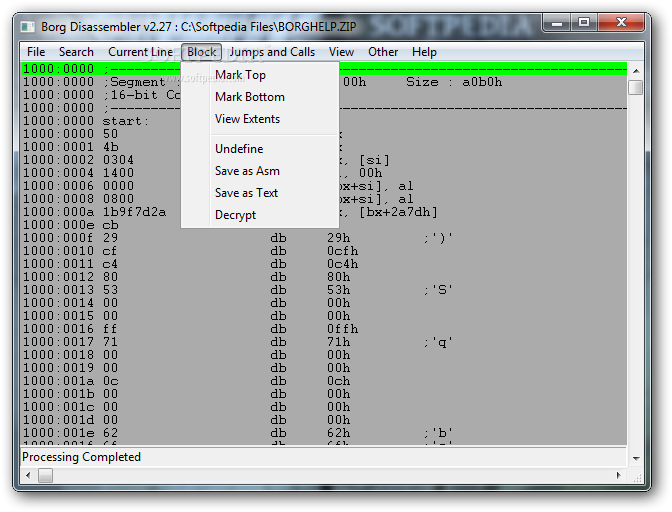Click the [bx+2a7dh] operand
Viewport: 672px width, 512px height.
coord(398,212)
